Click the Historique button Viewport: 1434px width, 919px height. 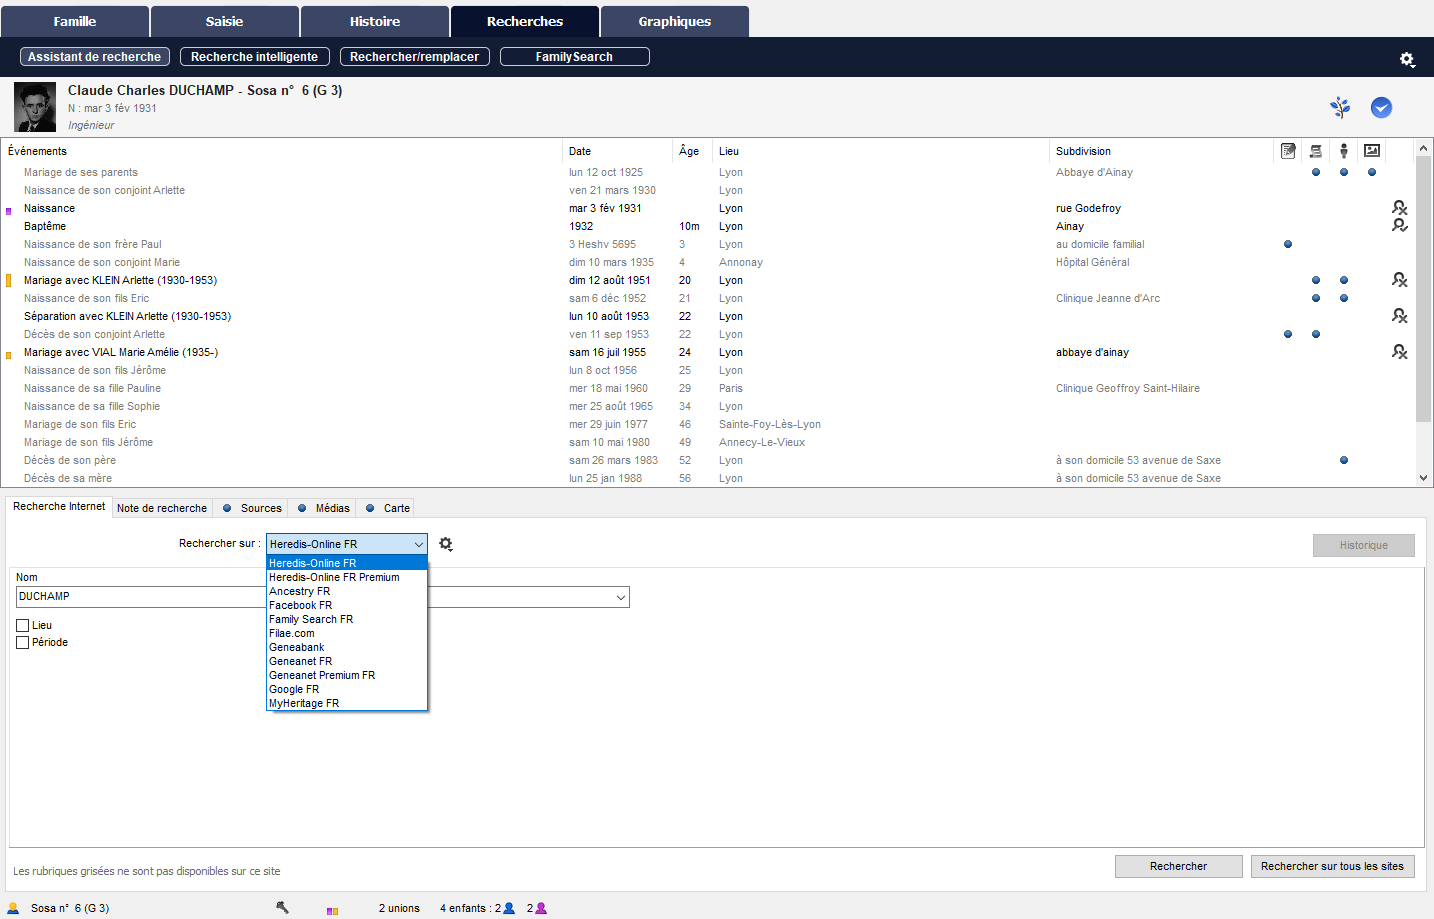tap(1364, 545)
